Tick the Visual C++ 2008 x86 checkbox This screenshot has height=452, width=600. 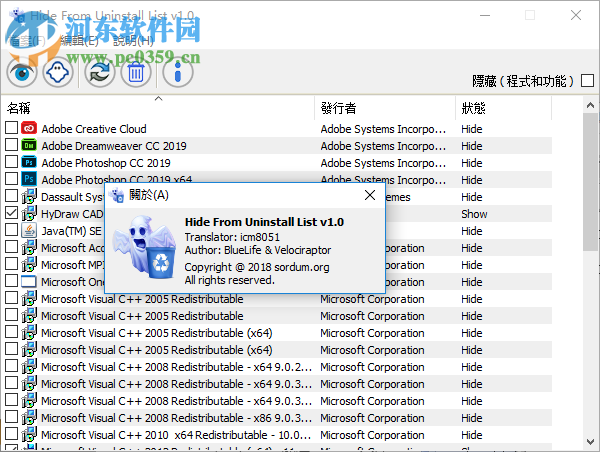[x=11, y=416]
